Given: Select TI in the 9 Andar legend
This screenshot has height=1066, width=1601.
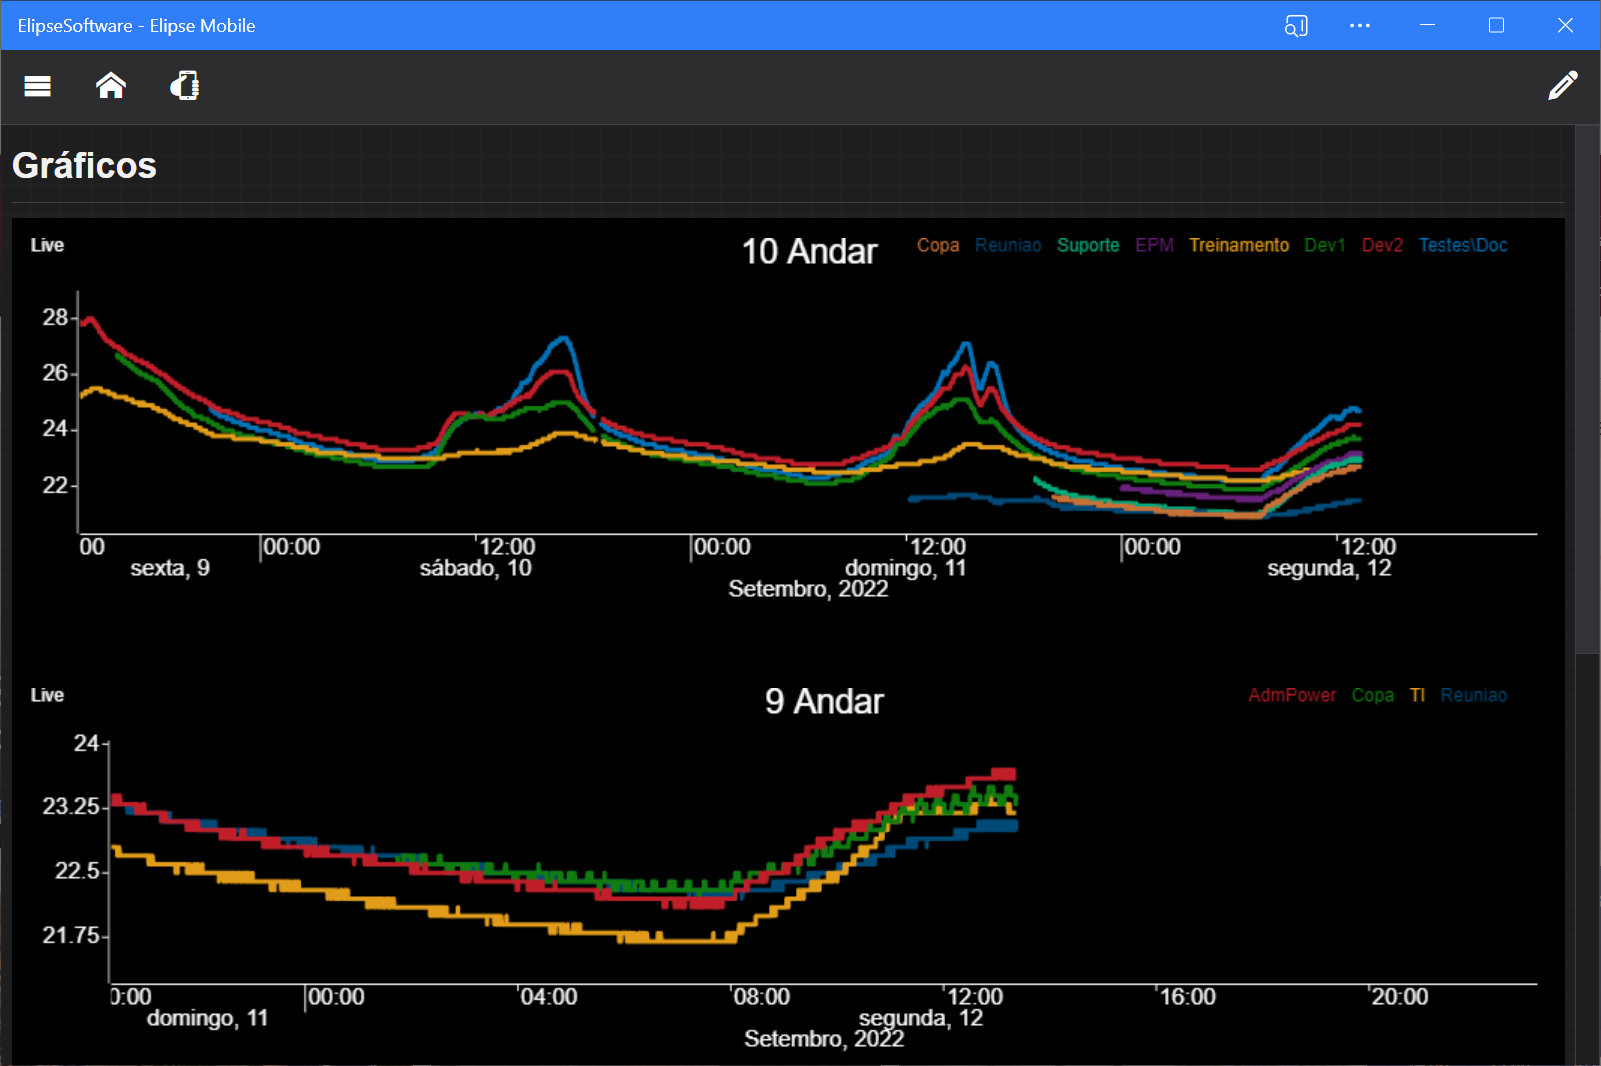Looking at the screenshot, I should [x=1418, y=695].
